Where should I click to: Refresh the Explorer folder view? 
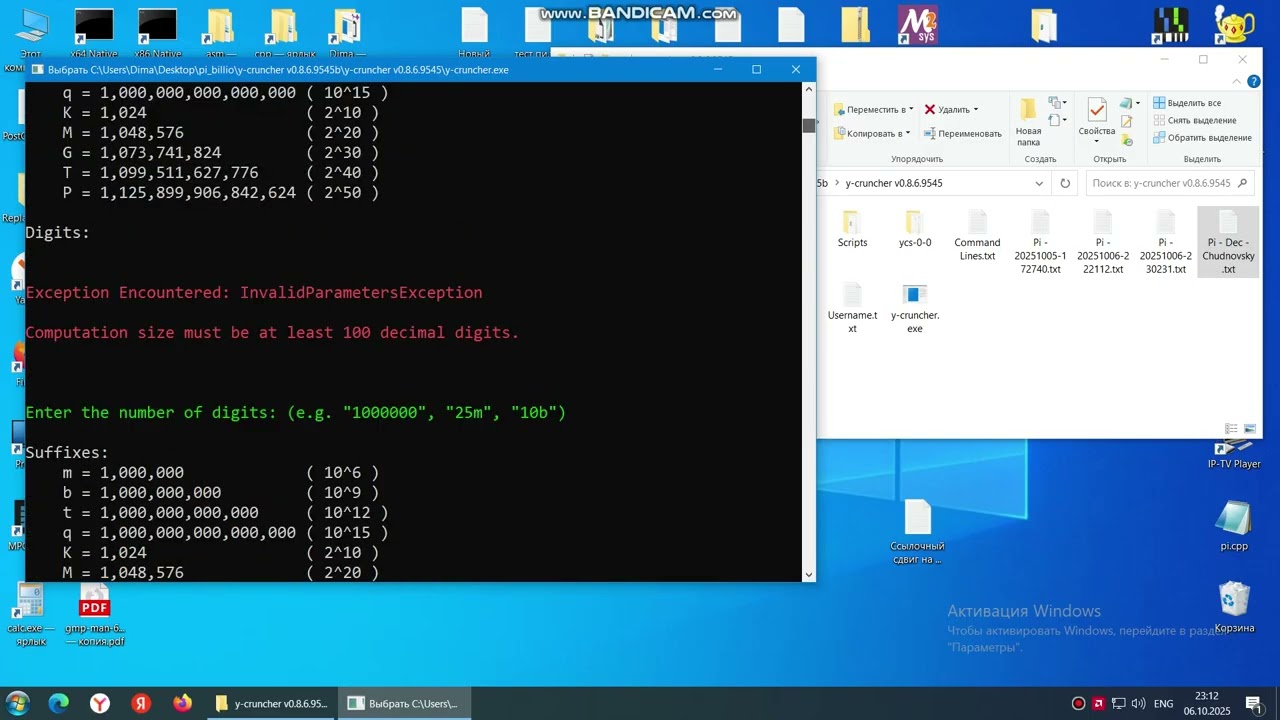pos(1065,184)
